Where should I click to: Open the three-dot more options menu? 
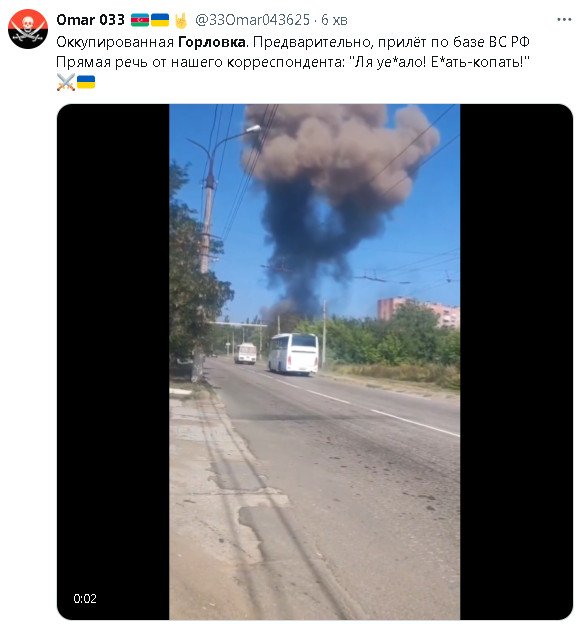coord(564,19)
